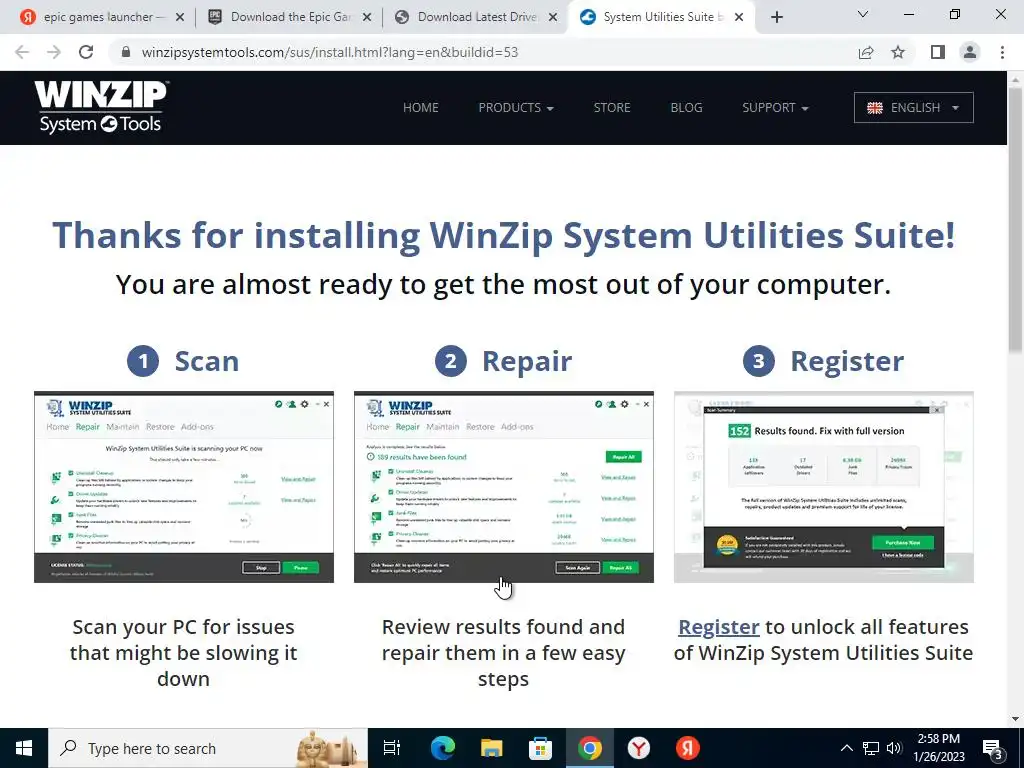The image size is (1024, 768).
Task: Close the Download Latest Driver tab
Action: (x=553, y=17)
